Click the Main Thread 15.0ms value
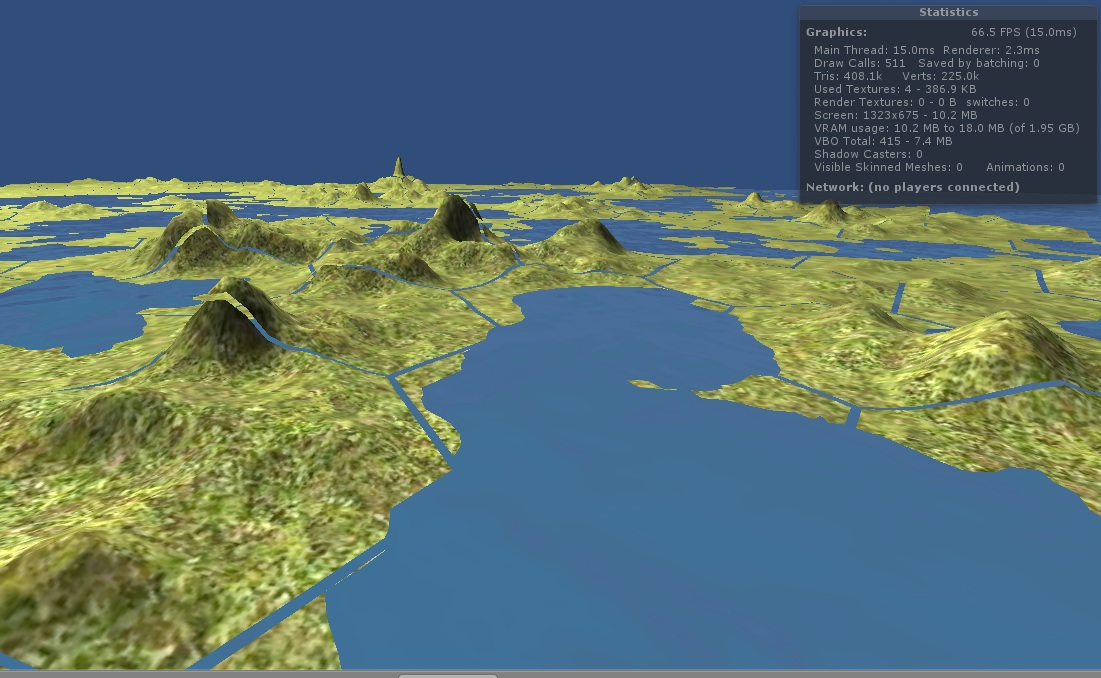This screenshot has width=1101, height=678. click(x=874, y=50)
